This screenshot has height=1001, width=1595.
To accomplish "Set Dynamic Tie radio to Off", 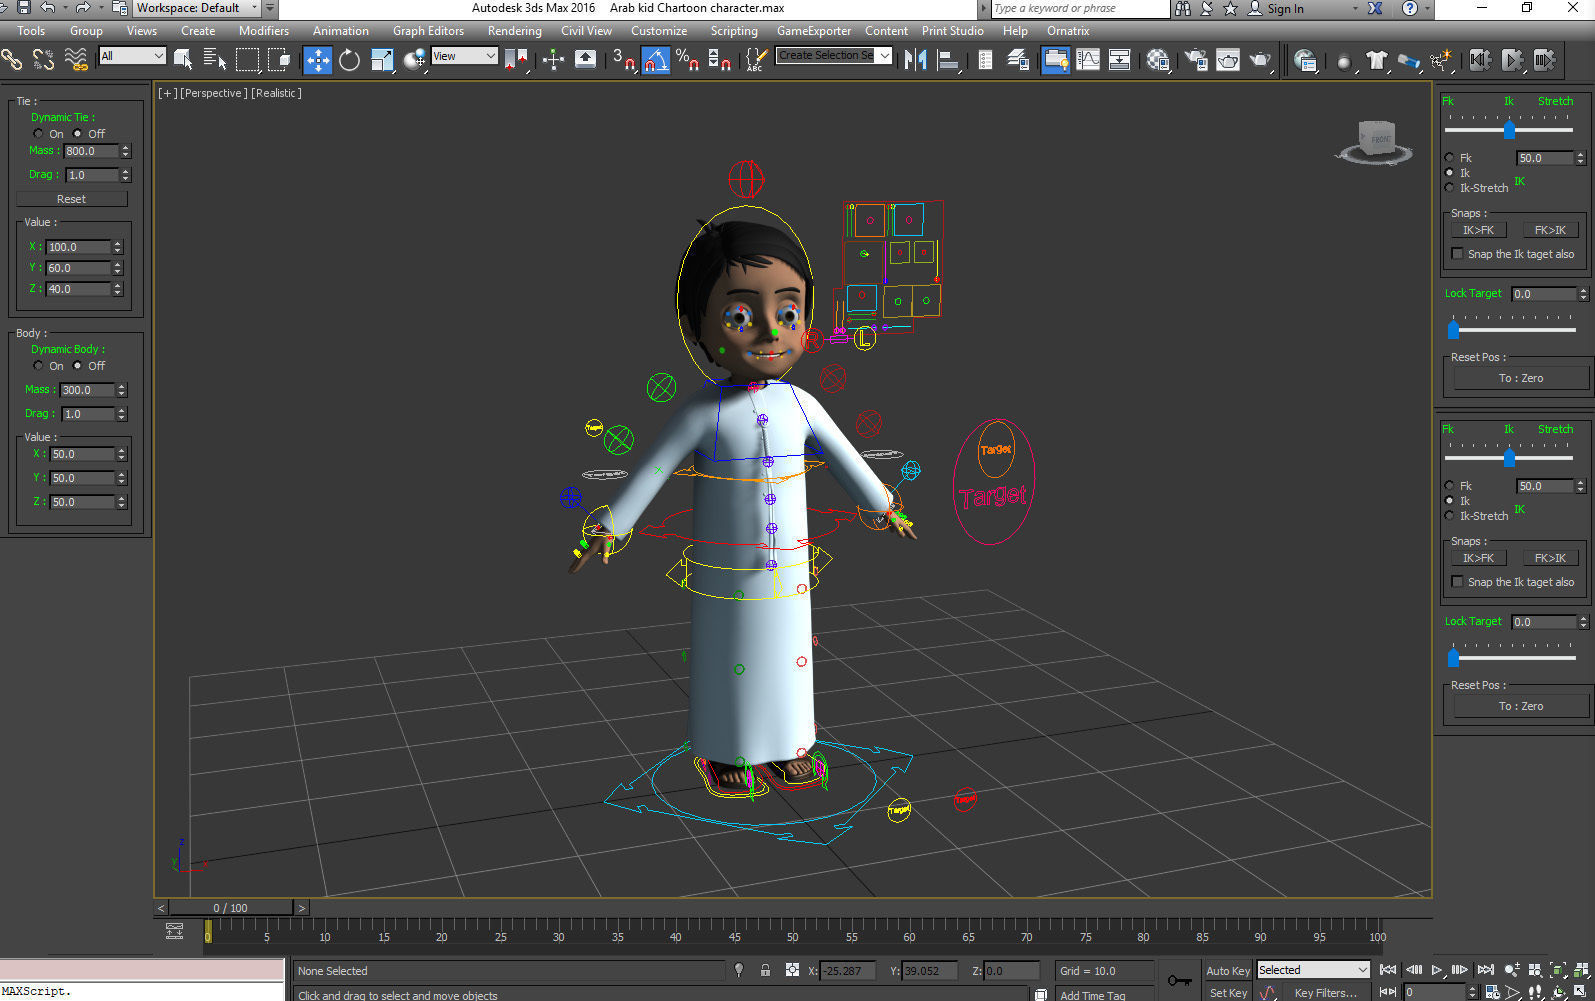I will click(x=77, y=134).
